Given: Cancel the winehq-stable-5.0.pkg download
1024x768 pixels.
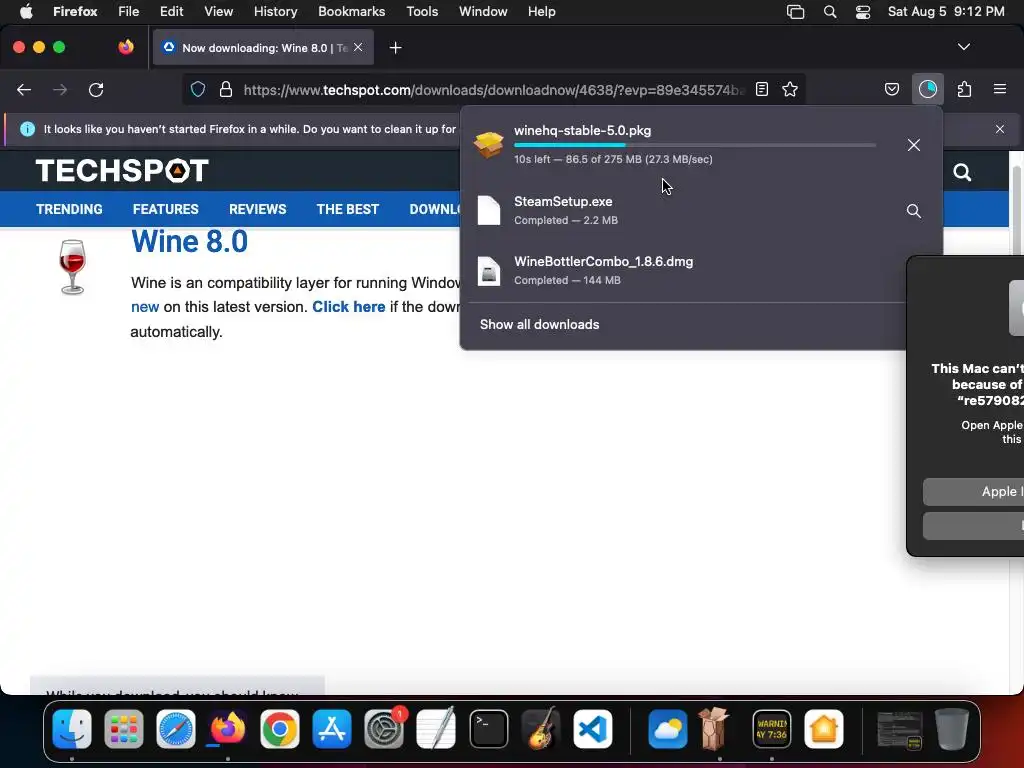Looking at the screenshot, I should tap(914, 145).
